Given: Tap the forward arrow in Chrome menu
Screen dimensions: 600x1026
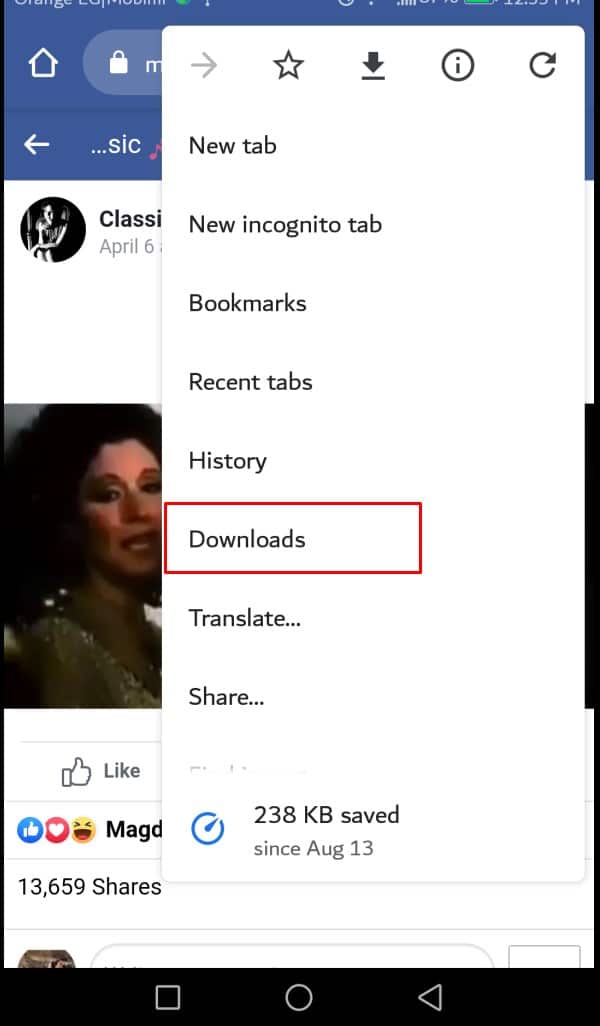Looking at the screenshot, I should click(x=203, y=65).
